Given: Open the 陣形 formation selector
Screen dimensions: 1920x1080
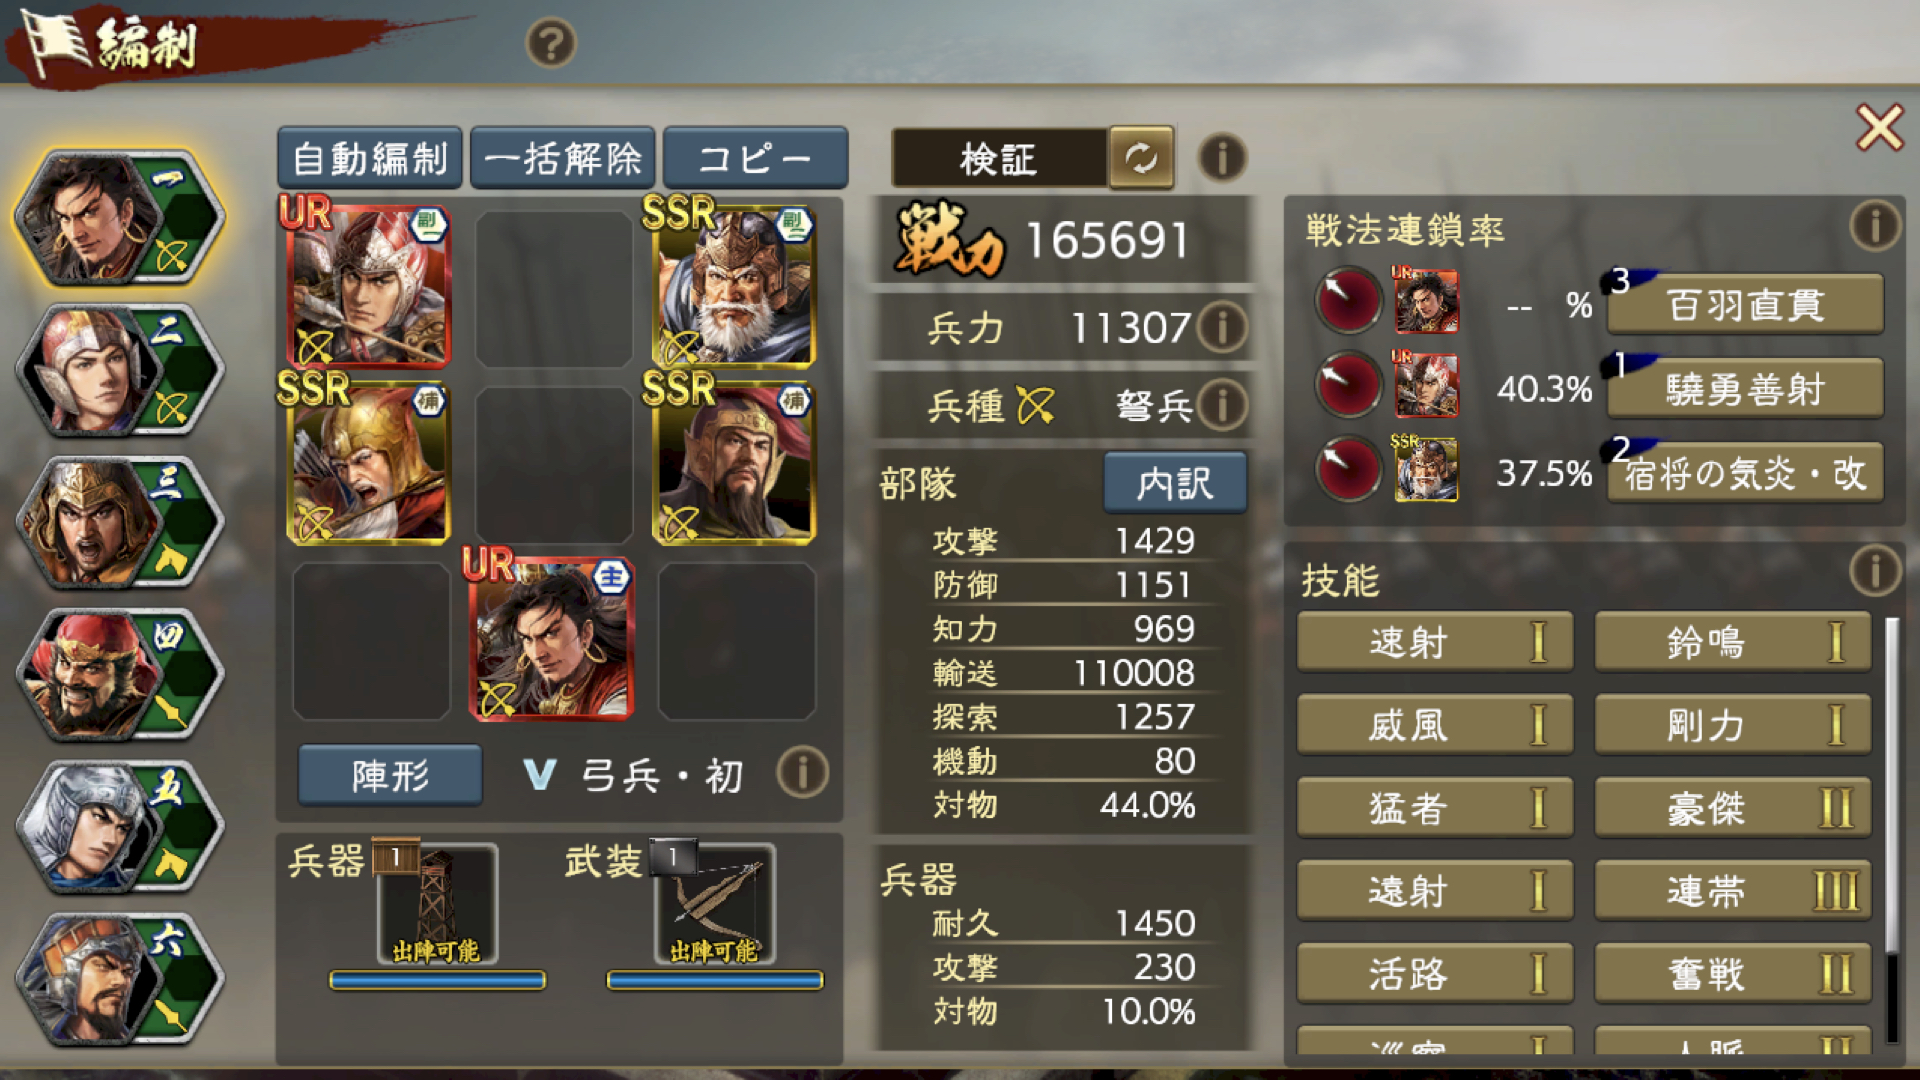Looking at the screenshot, I should [x=390, y=775].
